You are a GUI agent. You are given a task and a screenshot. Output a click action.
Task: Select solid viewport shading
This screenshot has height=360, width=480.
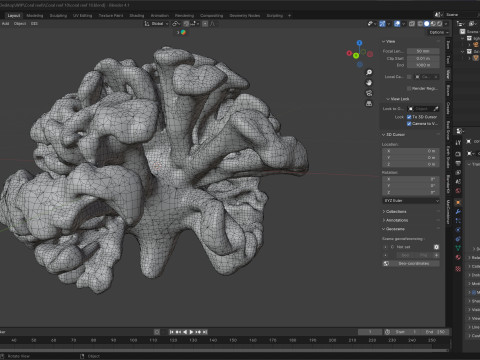[427, 24]
